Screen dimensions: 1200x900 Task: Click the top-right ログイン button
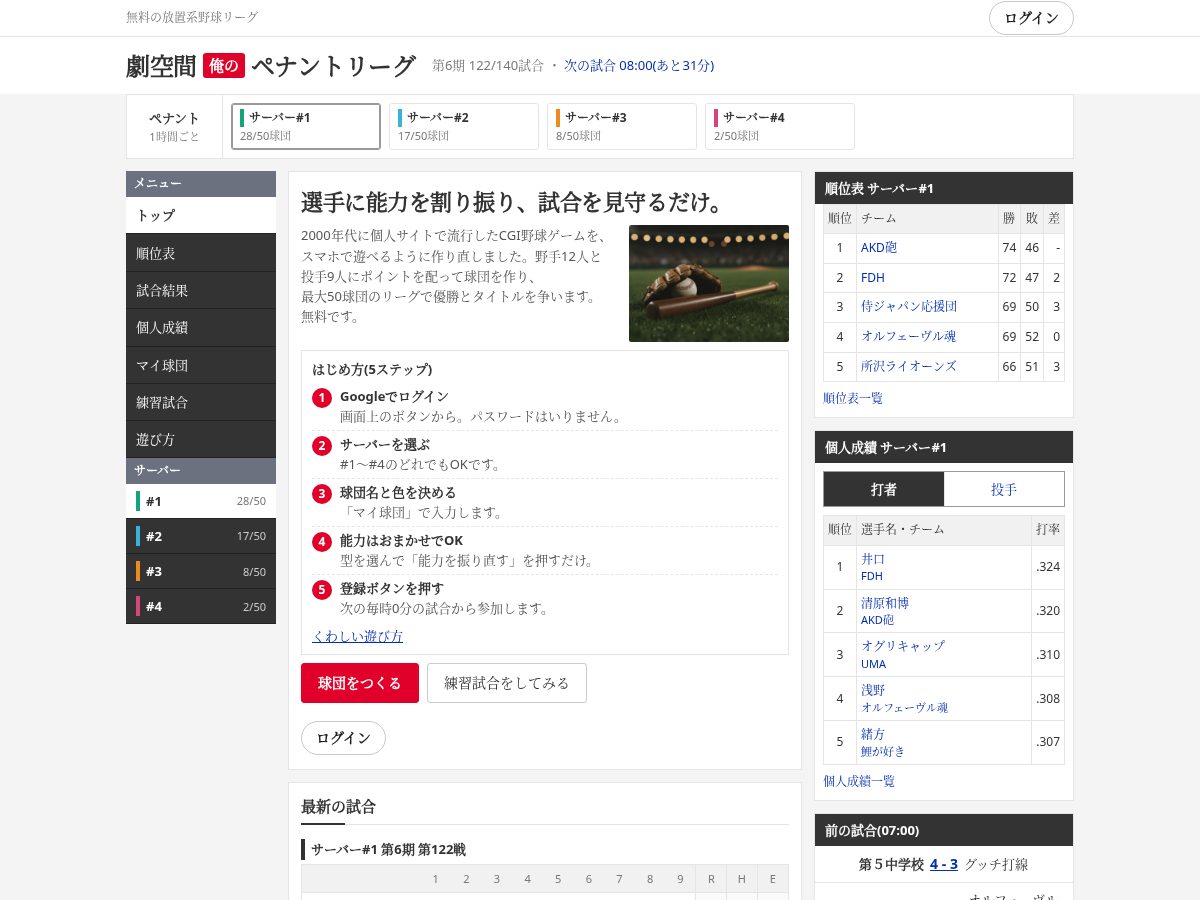coord(1031,18)
